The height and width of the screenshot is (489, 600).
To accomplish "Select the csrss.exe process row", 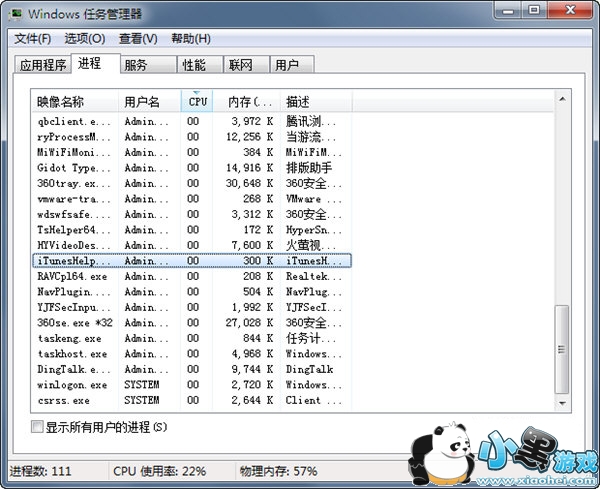I will click(x=191, y=400).
